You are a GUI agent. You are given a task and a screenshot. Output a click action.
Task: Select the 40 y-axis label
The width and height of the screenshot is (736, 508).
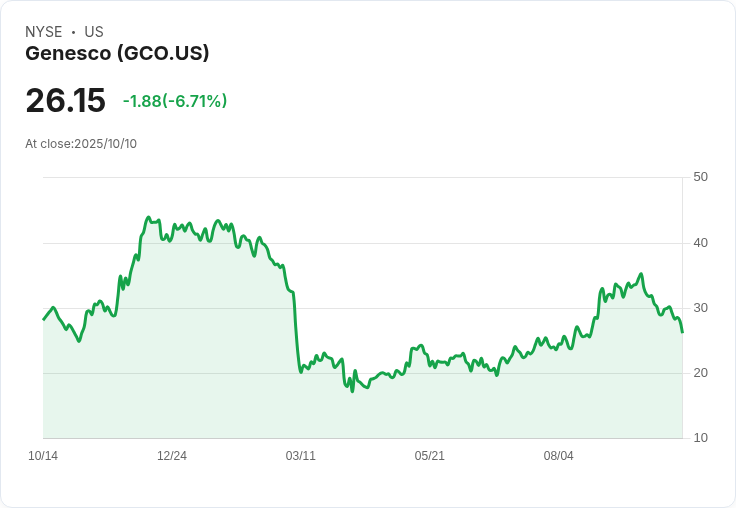click(x=700, y=242)
